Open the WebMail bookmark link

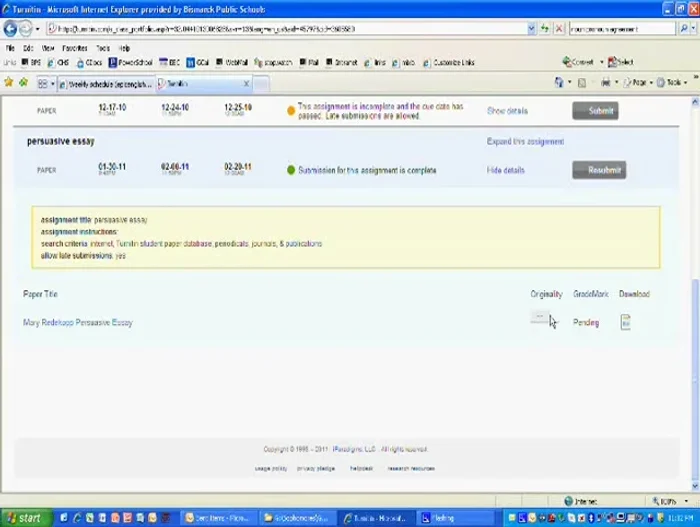[232, 62]
